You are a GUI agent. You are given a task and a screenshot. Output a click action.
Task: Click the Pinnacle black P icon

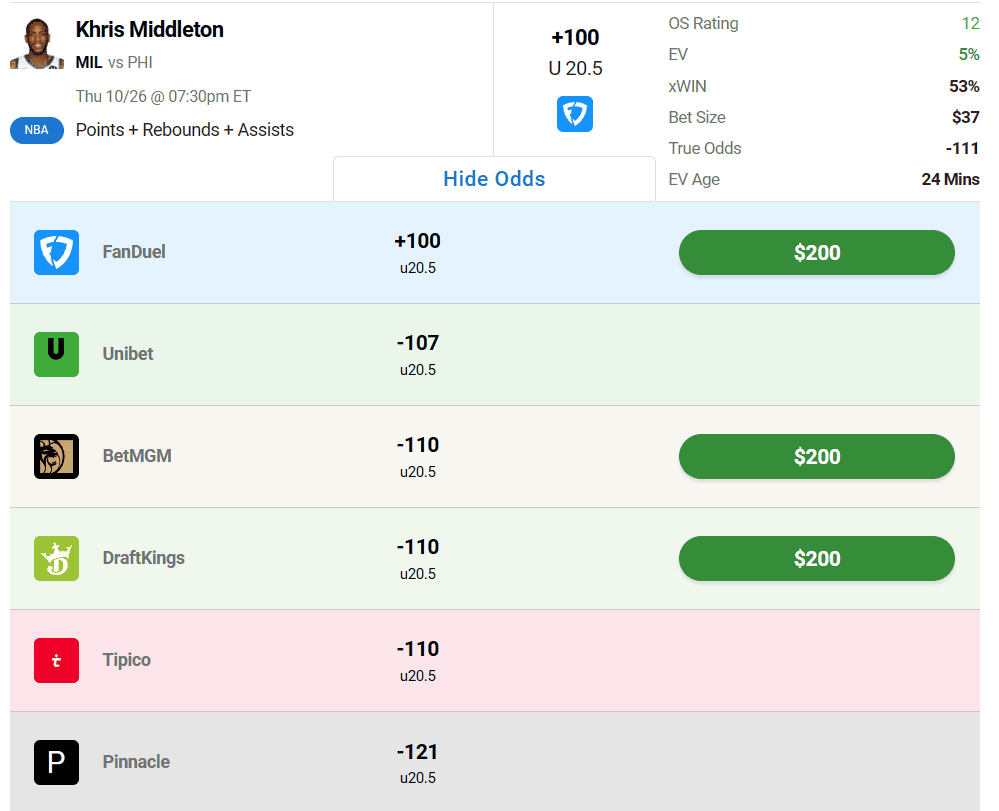pos(56,762)
